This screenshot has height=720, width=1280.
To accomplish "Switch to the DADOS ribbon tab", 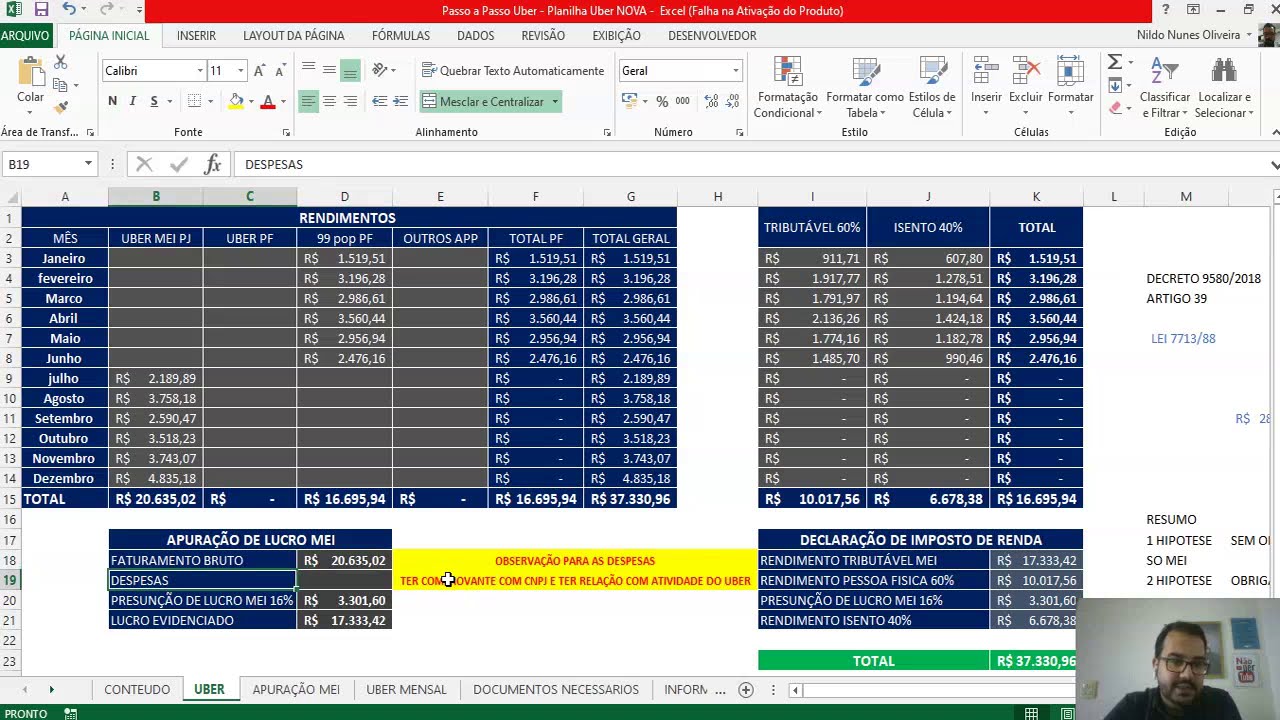I will tap(475, 35).
